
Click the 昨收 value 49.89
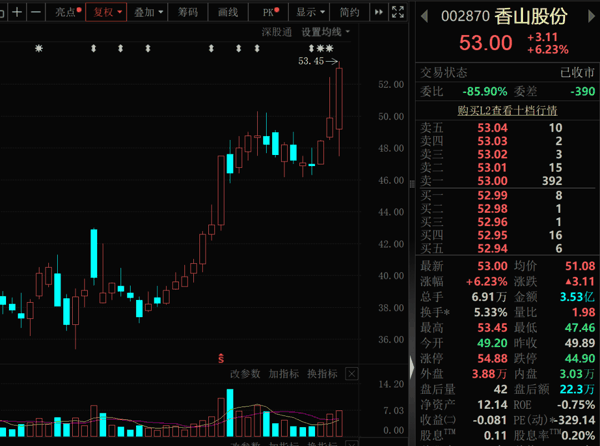tap(580, 343)
